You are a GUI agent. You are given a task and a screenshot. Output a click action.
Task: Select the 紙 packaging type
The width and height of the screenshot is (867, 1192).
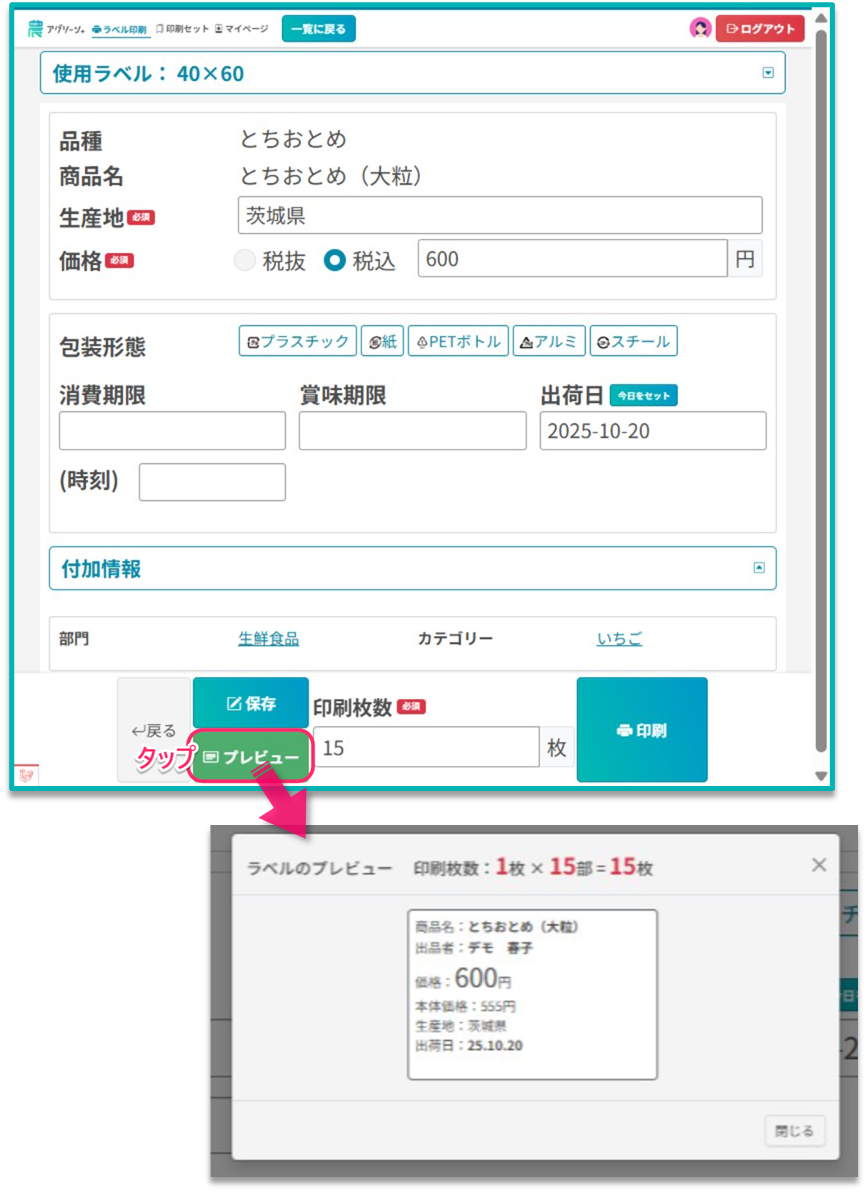[x=382, y=342]
